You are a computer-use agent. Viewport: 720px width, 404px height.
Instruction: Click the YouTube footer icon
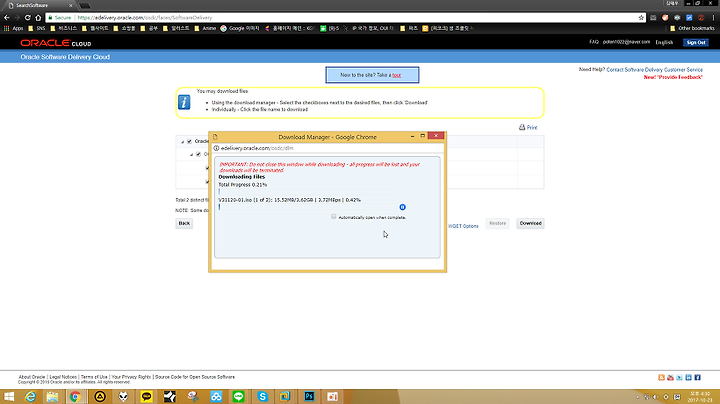click(670, 377)
